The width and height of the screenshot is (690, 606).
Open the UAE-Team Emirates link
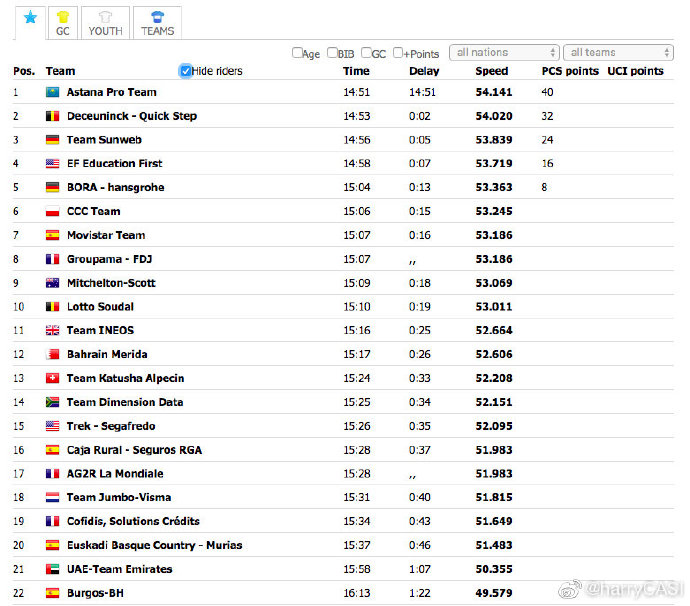click(120, 569)
